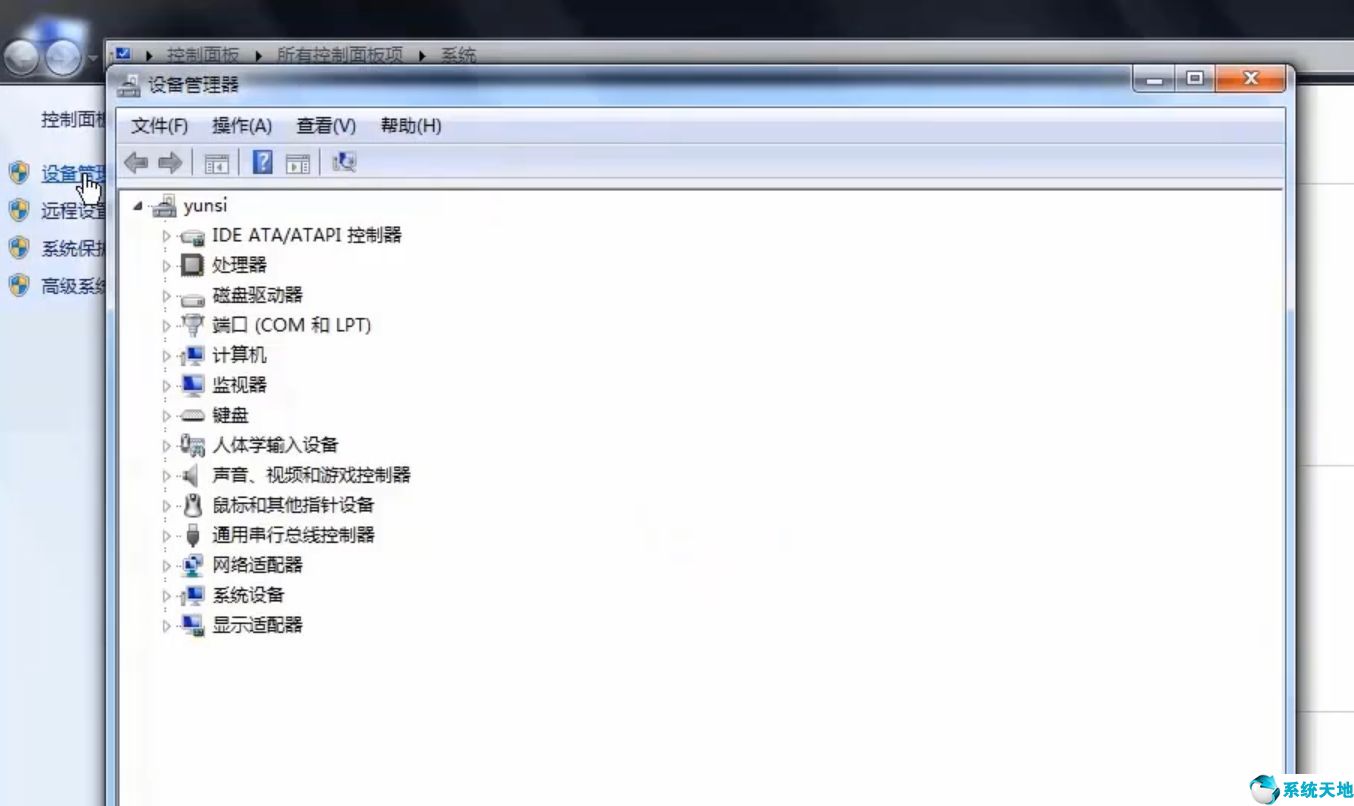Click 控制面板 in the breadcrumb bar
This screenshot has height=806, width=1354.
click(203, 55)
